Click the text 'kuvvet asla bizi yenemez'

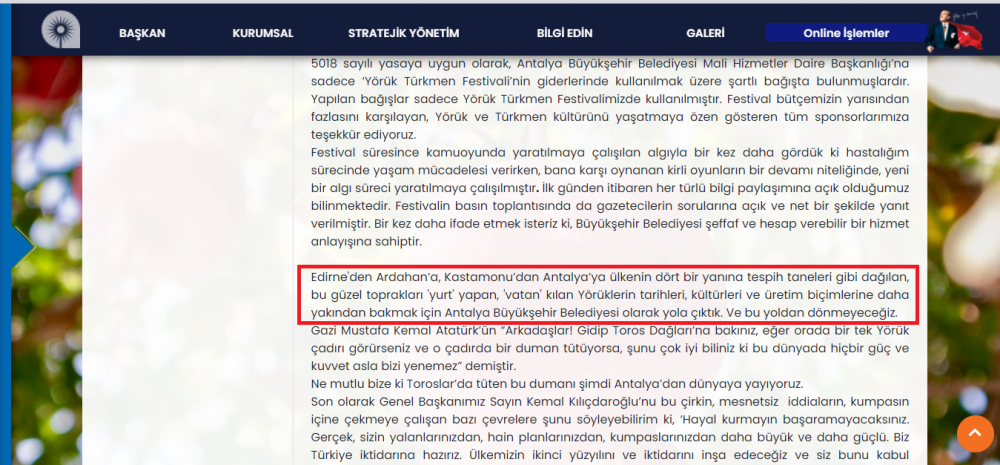click(x=383, y=367)
